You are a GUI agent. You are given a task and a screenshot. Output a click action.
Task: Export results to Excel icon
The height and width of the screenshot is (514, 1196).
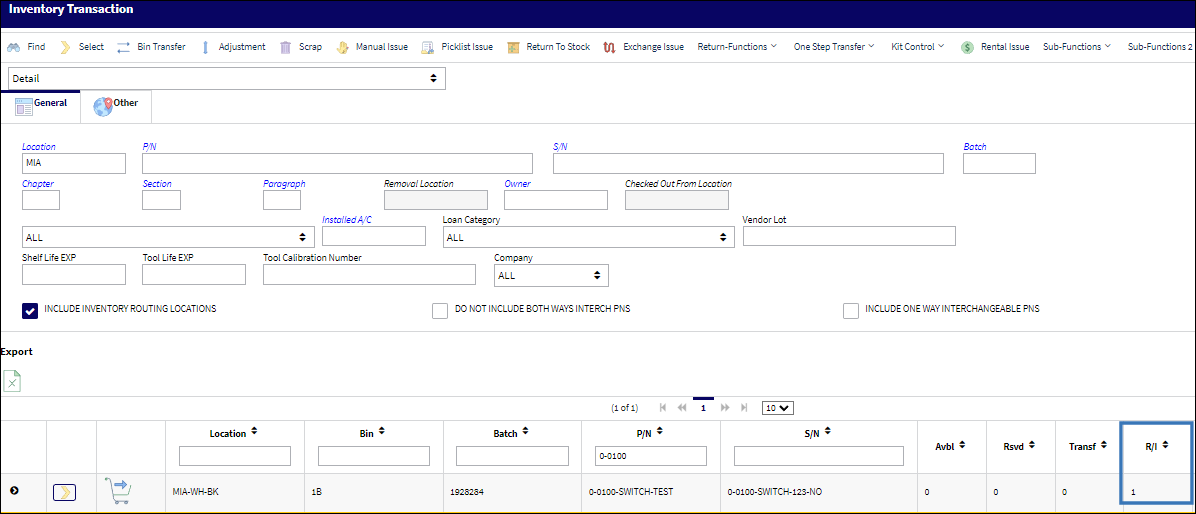pyautogui.click(x=12, y=381)
